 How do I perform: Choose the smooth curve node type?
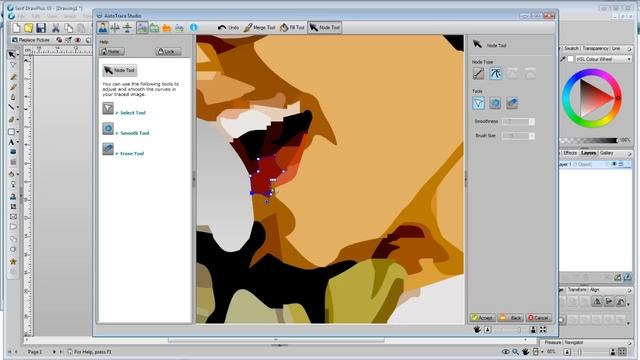(x=496, y=73)
